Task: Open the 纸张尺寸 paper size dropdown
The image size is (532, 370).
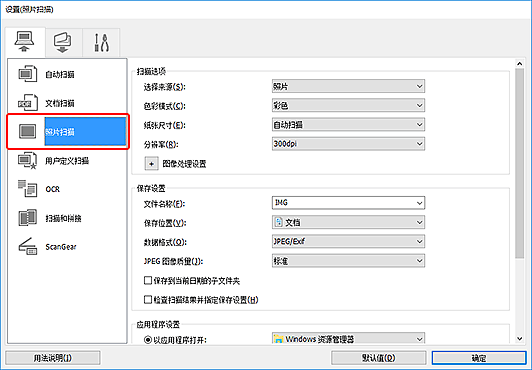Action: click(348, 125)
